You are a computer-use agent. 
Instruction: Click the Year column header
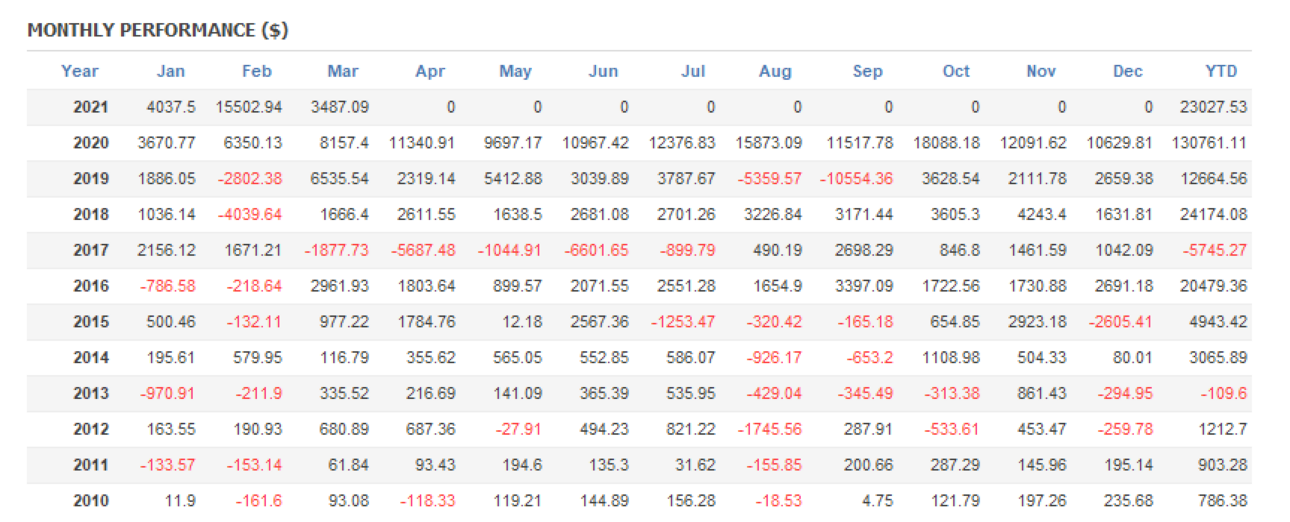(x=80, y=71)
